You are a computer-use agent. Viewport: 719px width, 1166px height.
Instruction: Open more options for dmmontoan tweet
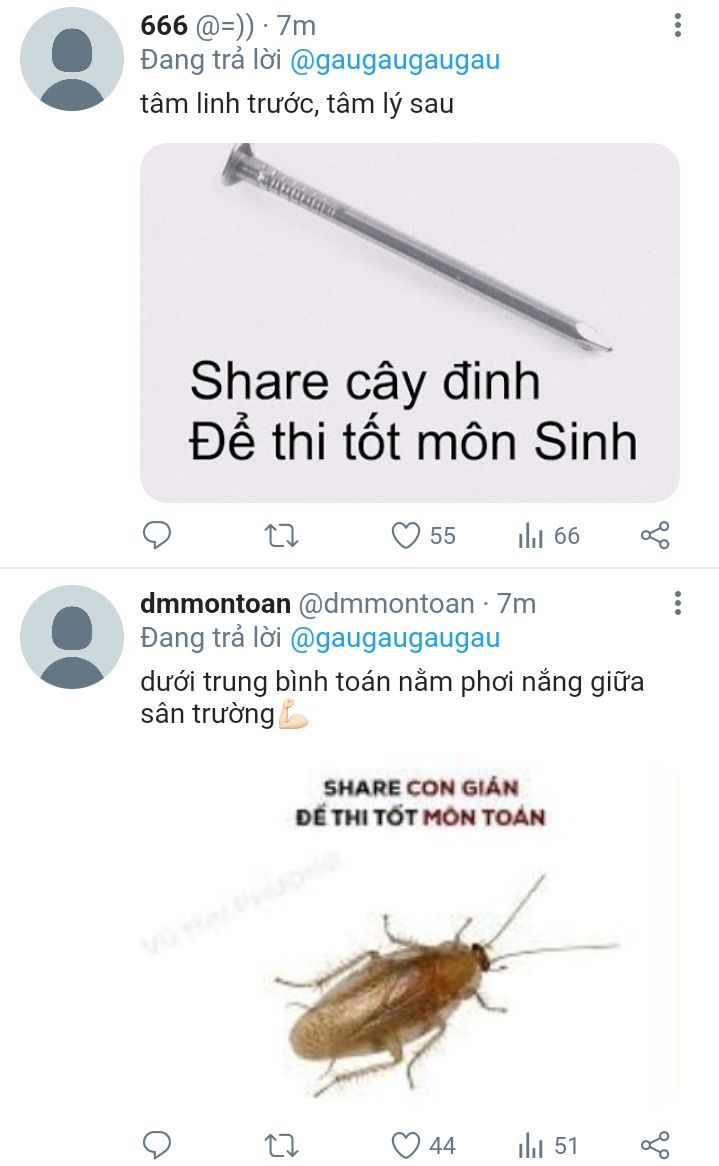(677, 603)
